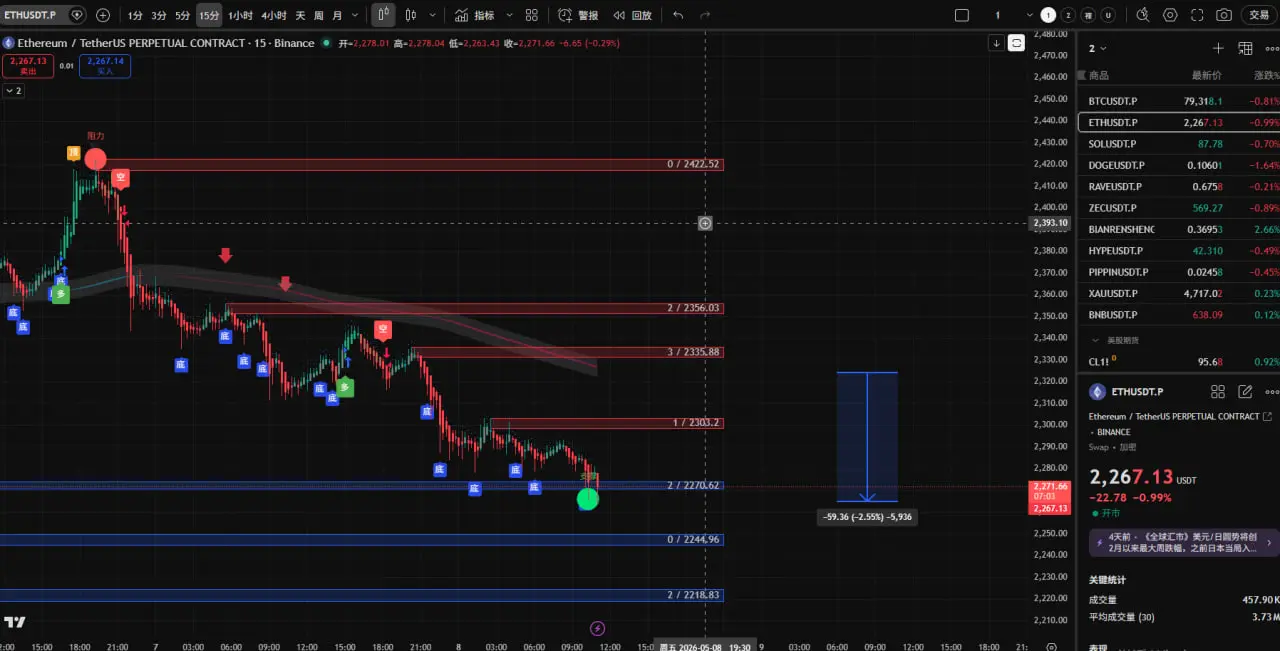1280x651 pixels.
Task: Toggle the auto-fit price scale icon
Action: click(x=1016, y=42)
